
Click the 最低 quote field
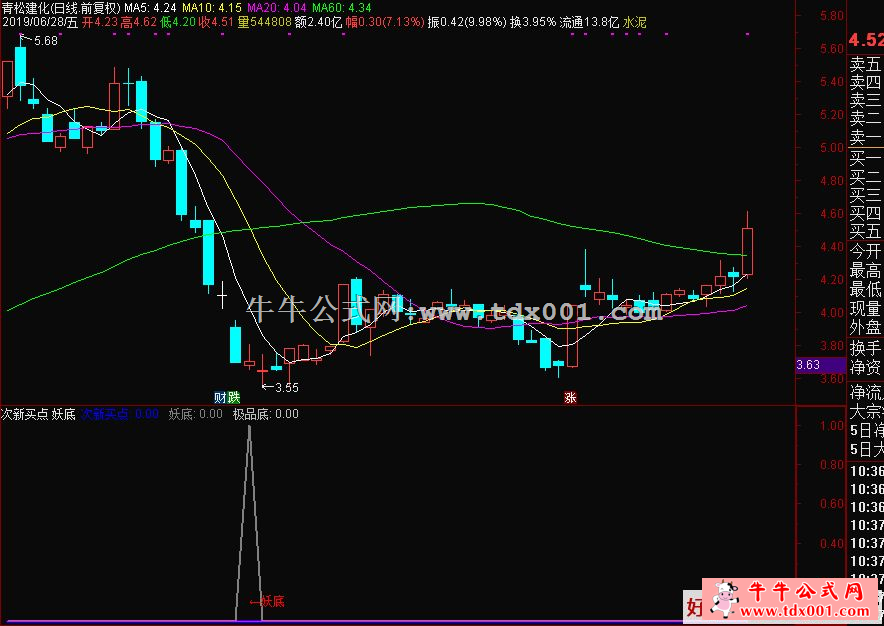[x=866, y=290]
